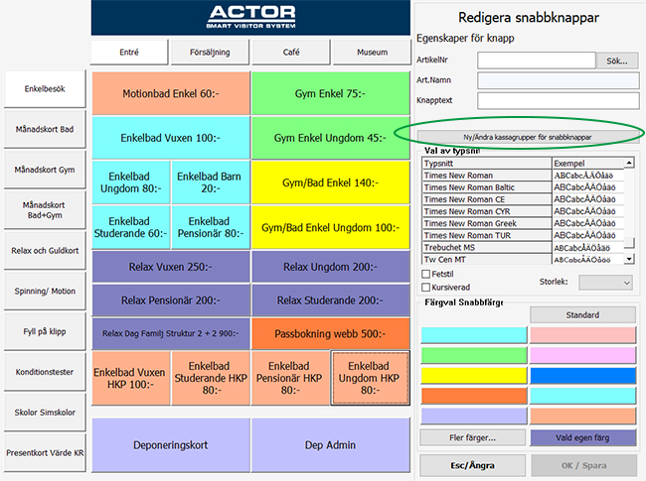Open Fler färger... color options
This screenshot has height=481, width=646.
tap(473, 438)
